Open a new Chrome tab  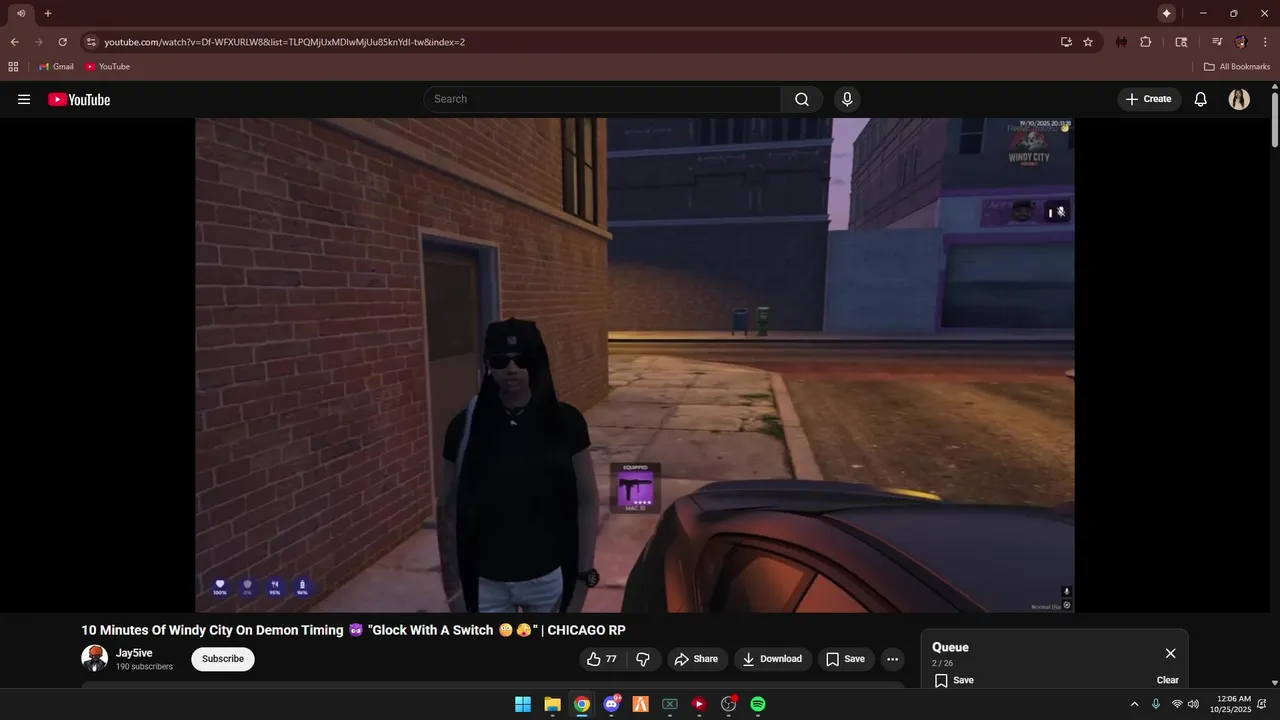point(47,13)
